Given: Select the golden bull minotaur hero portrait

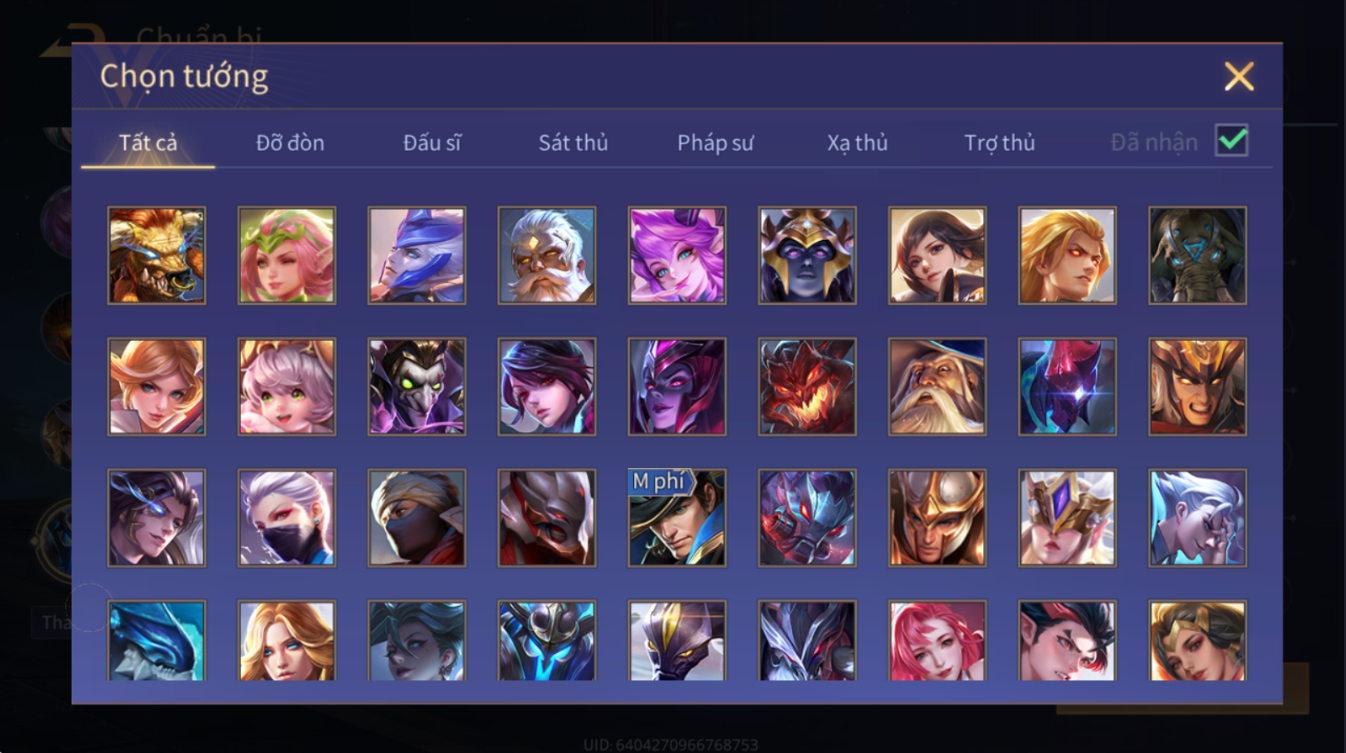Looking at the screenshot, I should click(156, 255).
